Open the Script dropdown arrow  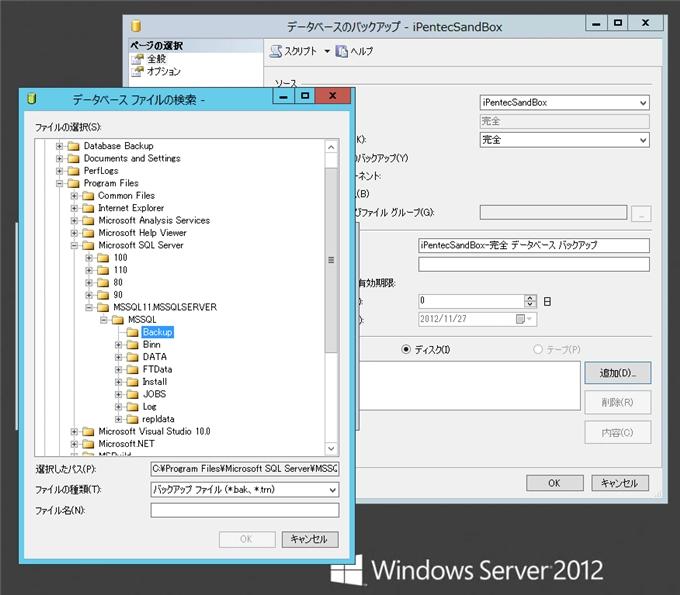tap(327, 51)
